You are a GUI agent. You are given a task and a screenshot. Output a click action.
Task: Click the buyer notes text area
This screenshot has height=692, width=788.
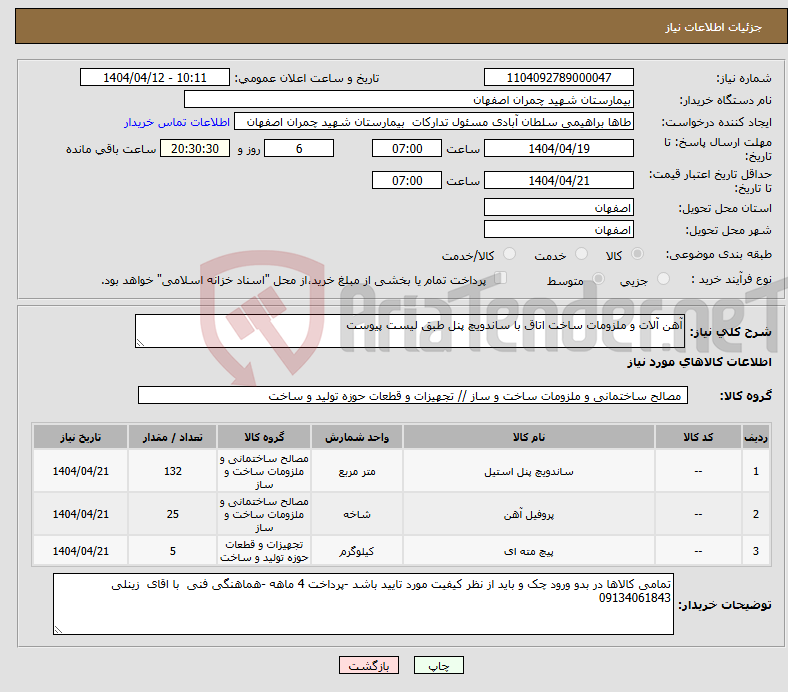coord(363,604)
